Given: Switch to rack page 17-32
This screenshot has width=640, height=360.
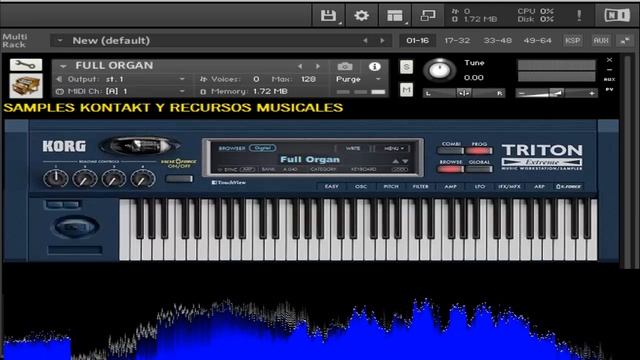Looking at the screenshot, I should tap(457, 40).
